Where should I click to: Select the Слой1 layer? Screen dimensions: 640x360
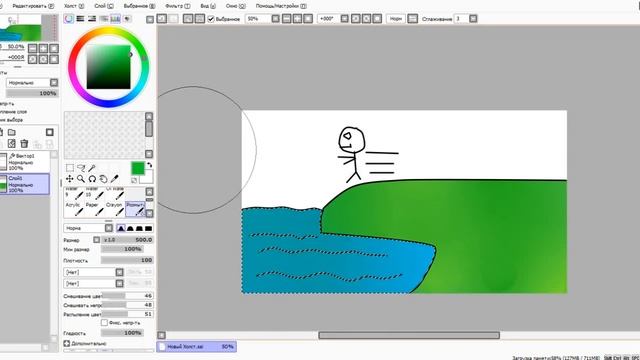[24, 184]
